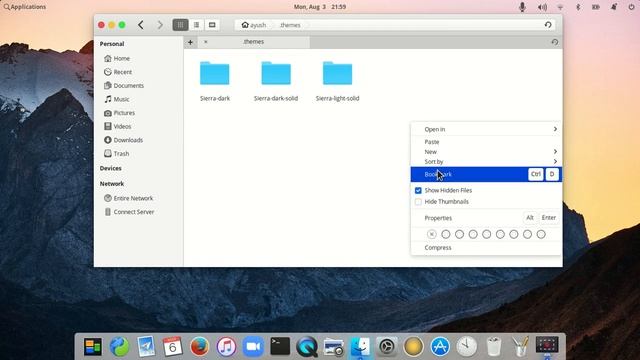This screenshot has height=360, width=640.
Task: Go to ayush home breadcrumb
Action: point(253,25)
